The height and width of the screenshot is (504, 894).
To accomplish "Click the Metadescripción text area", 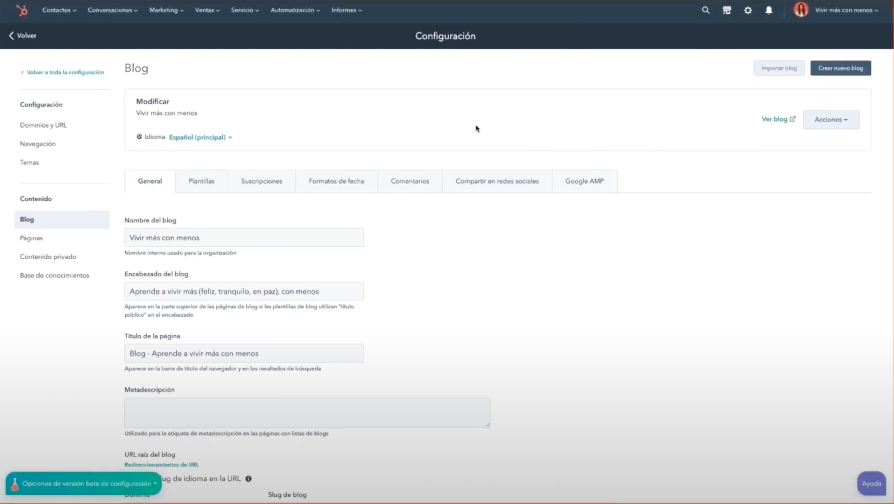I will [x=307, y=413].
